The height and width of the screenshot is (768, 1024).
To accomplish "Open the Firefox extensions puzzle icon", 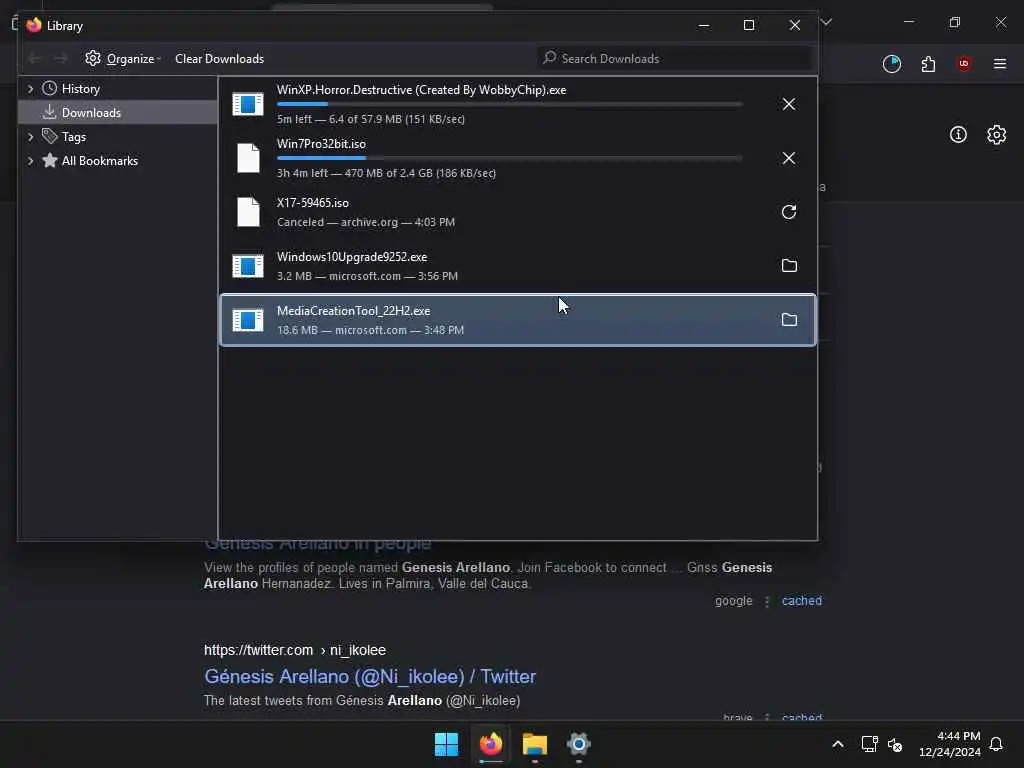I will (x=928, y=64).
